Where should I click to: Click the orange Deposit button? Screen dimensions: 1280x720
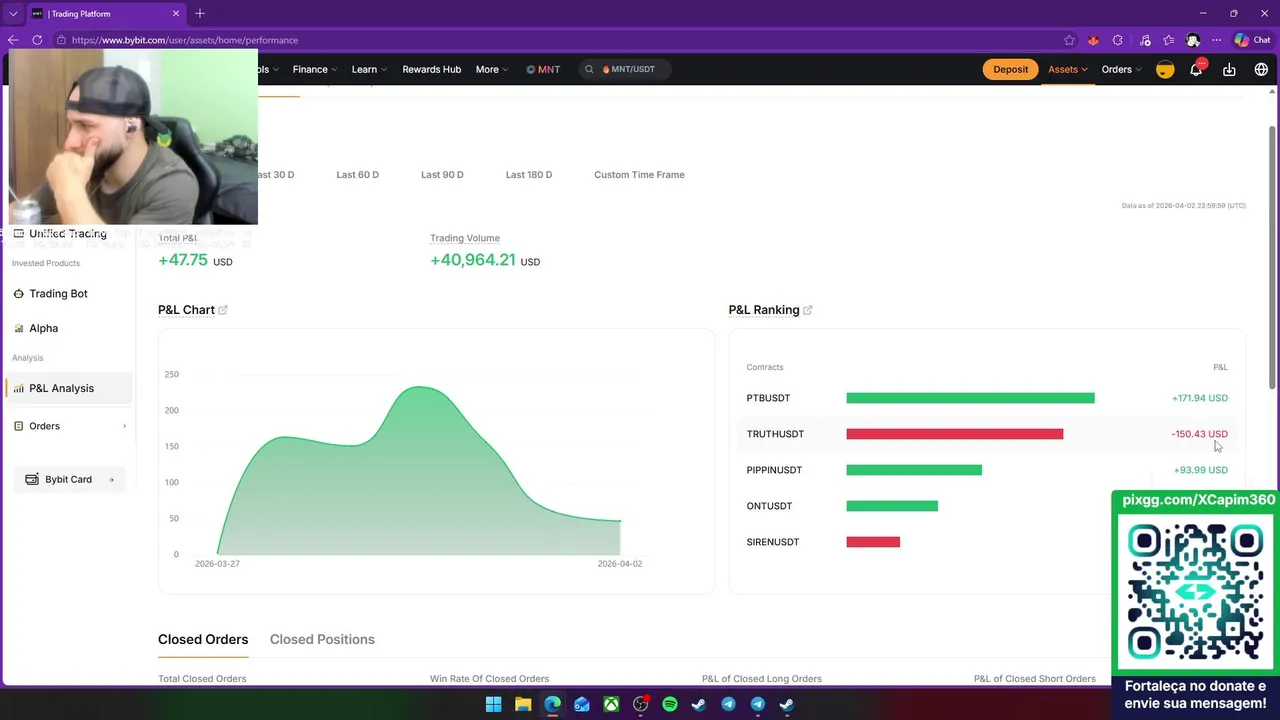pyautogui.click(x=1010, y=69)
